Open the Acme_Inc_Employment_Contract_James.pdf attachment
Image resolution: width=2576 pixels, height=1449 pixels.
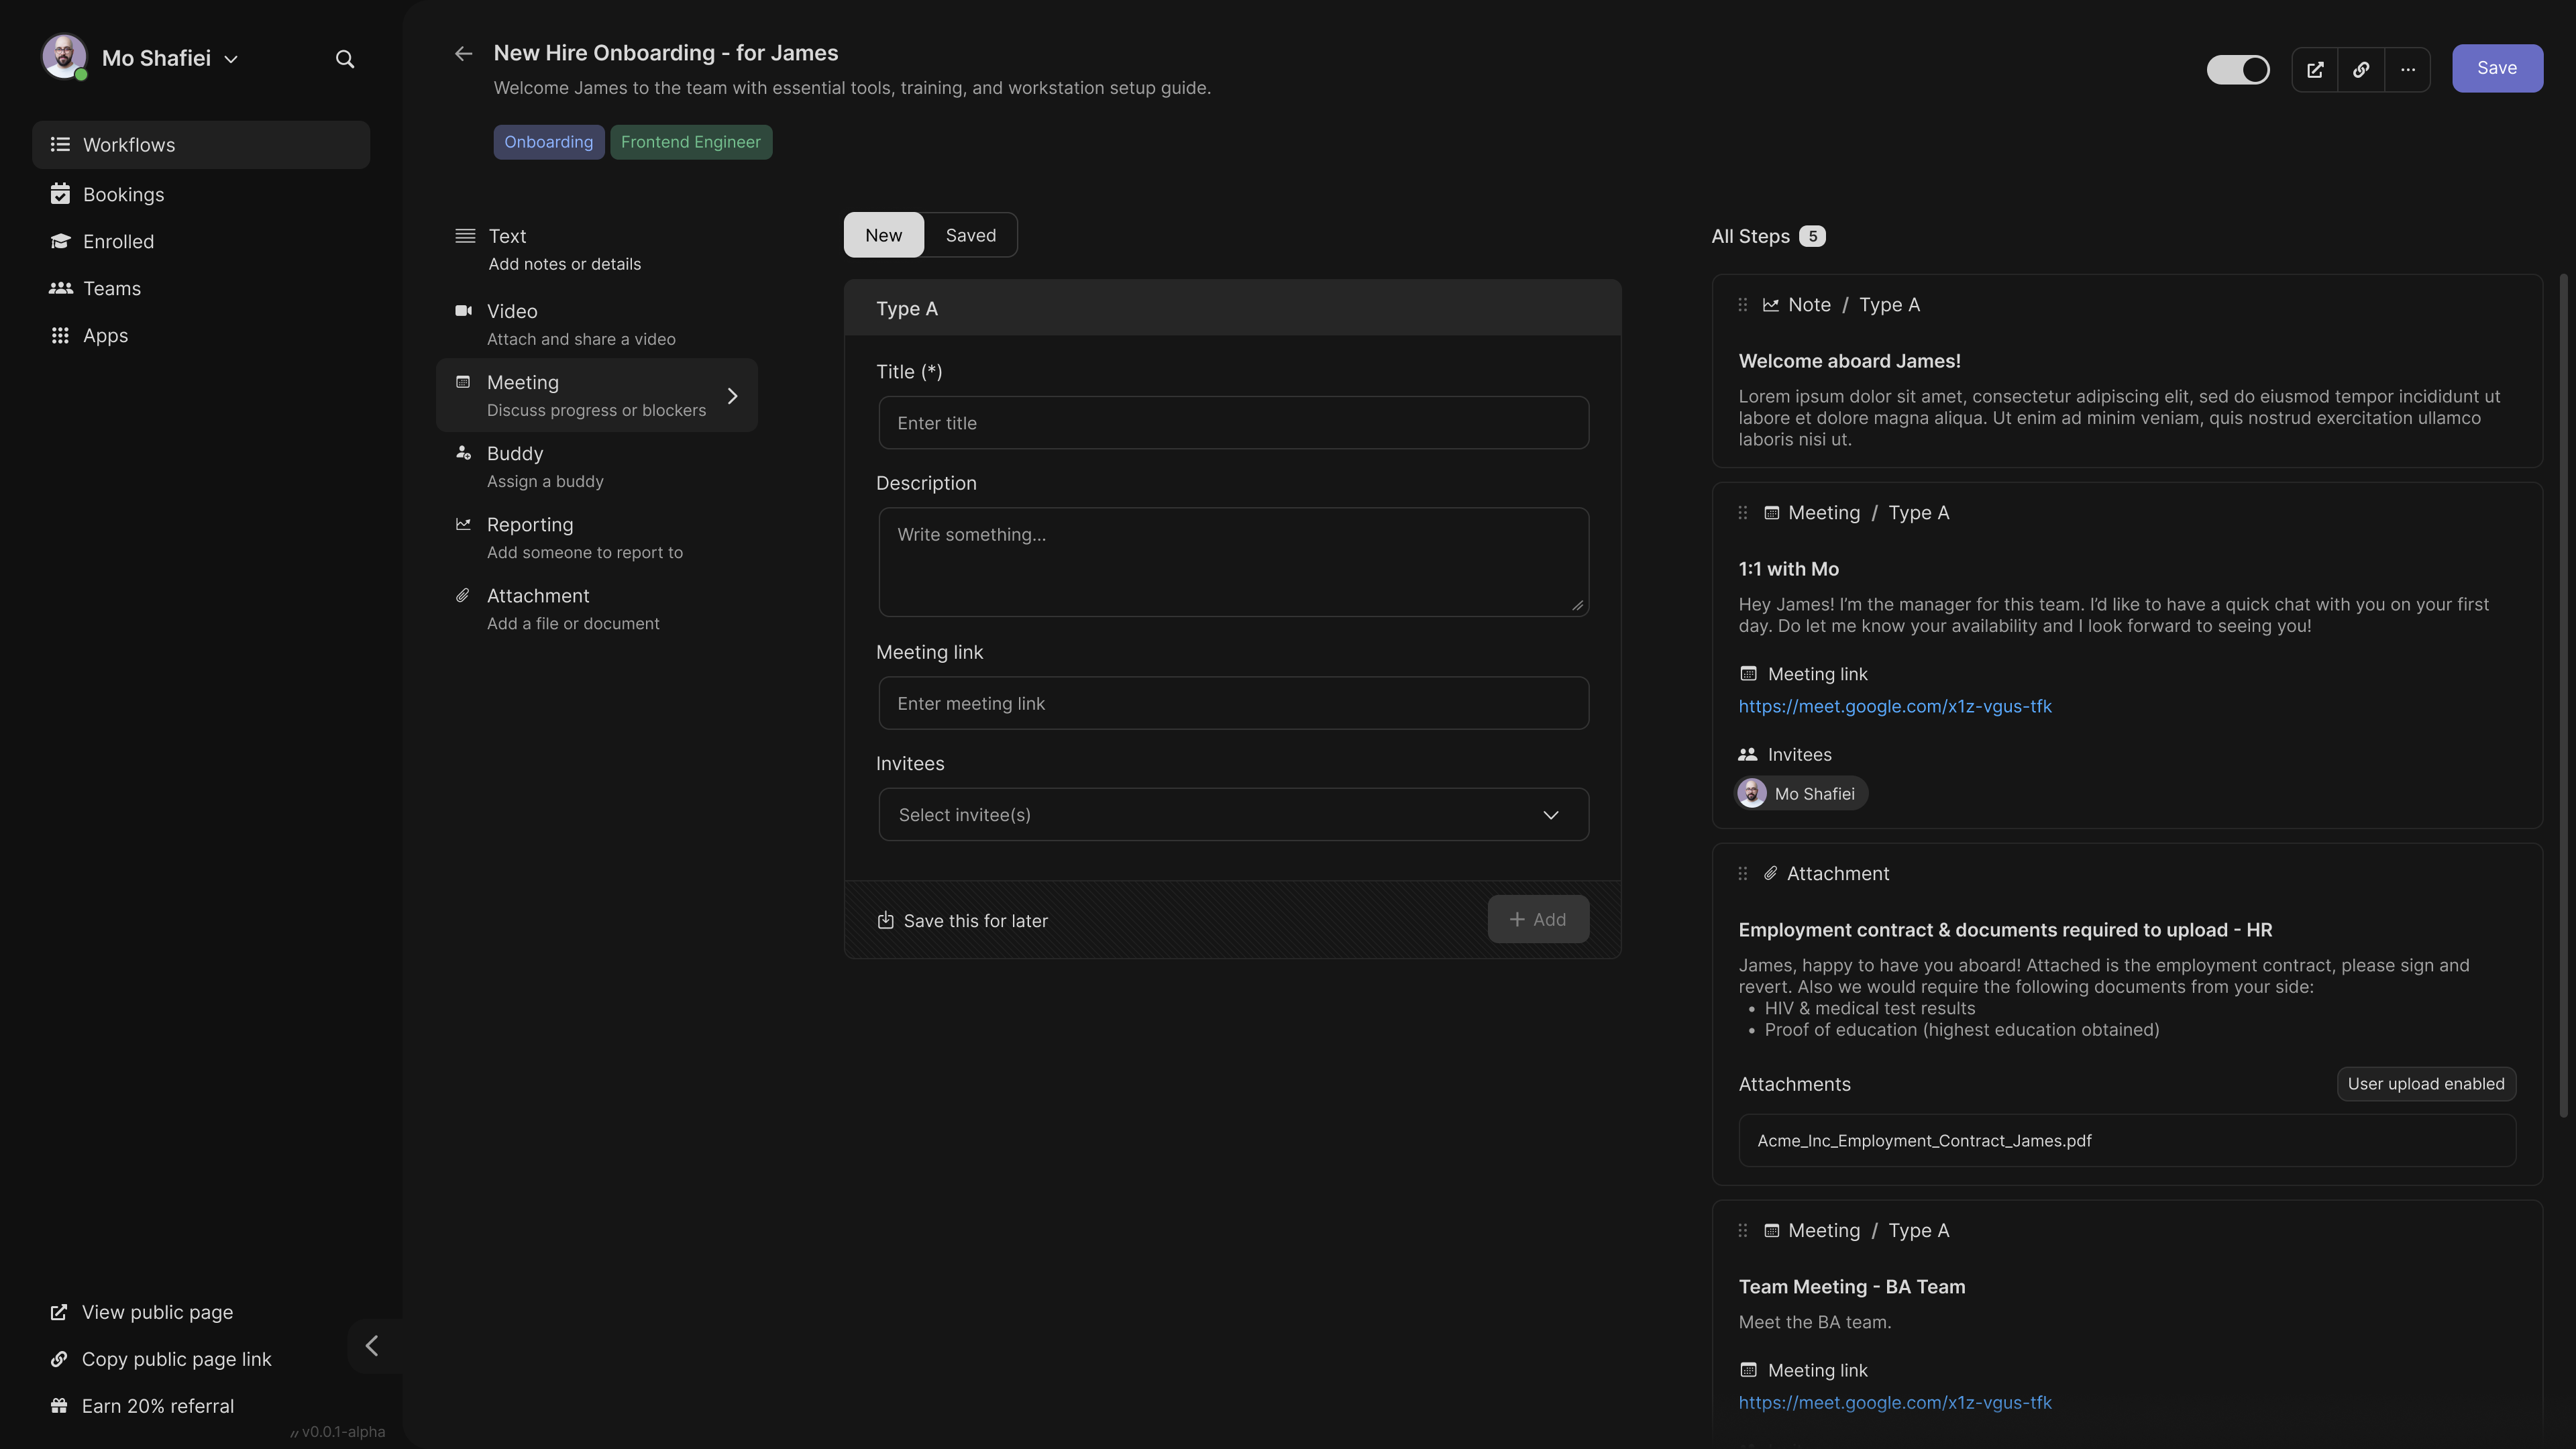point(2127,1141)
